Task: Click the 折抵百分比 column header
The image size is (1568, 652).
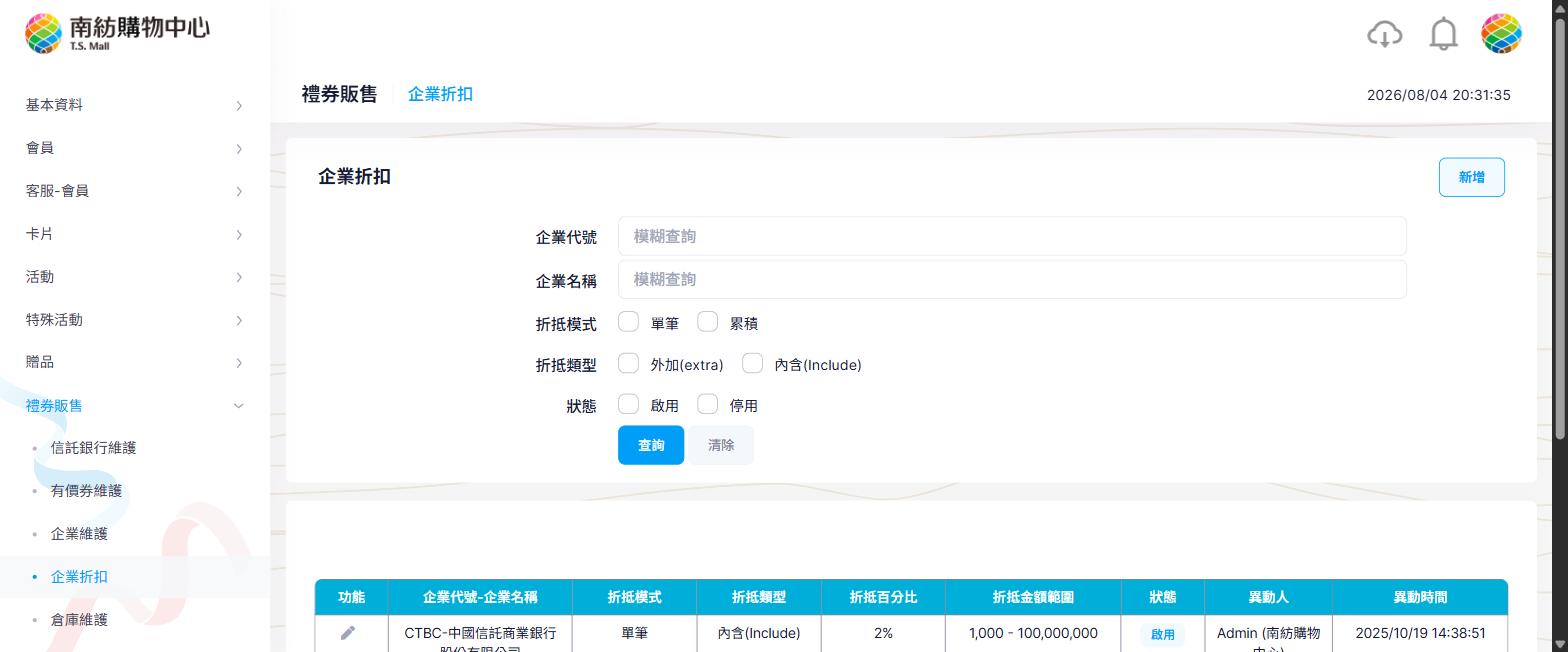Action: 883,597
